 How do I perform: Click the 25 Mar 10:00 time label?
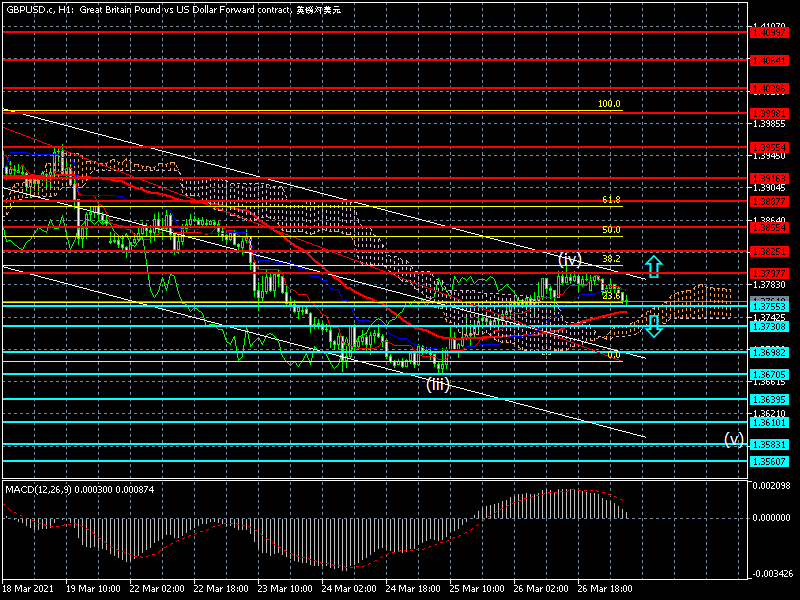[475, 589]
